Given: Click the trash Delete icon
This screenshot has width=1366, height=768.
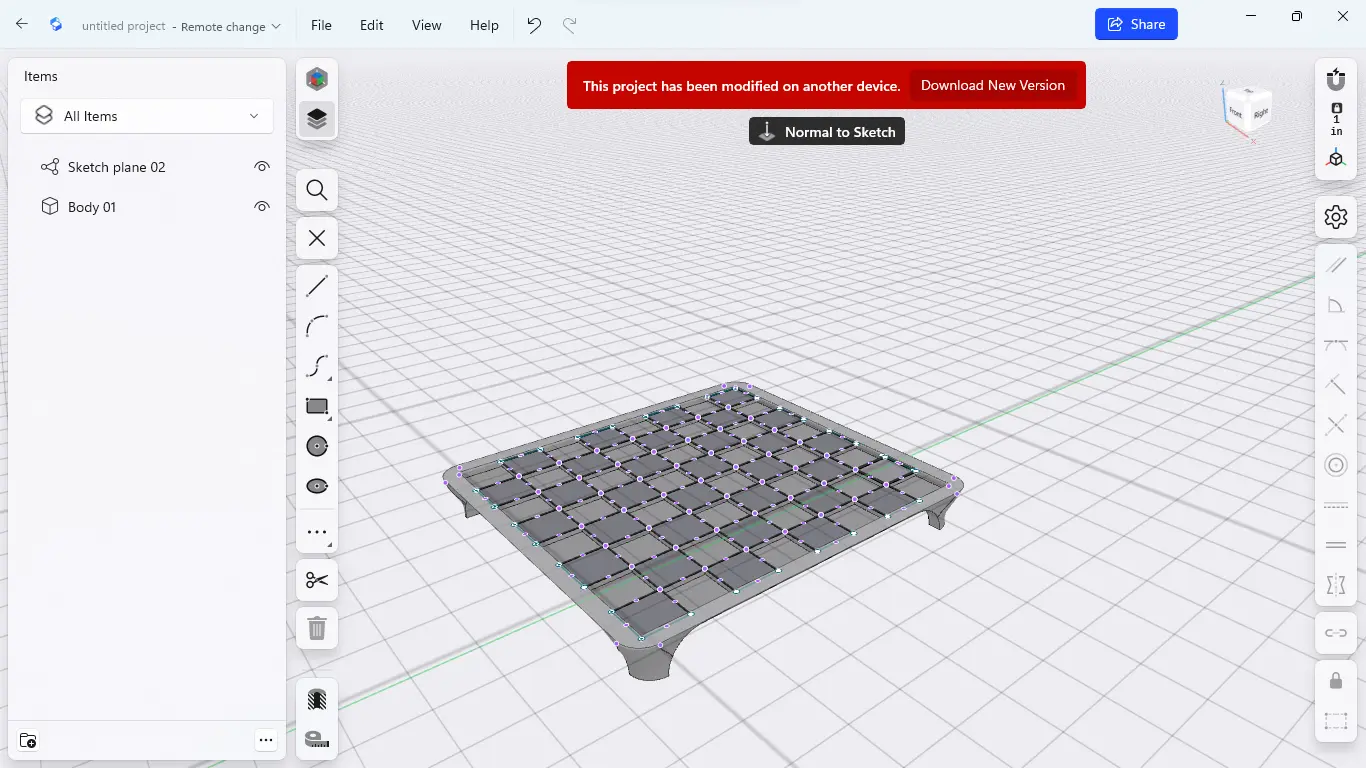Looking at the screenshot, I should 317,628.
